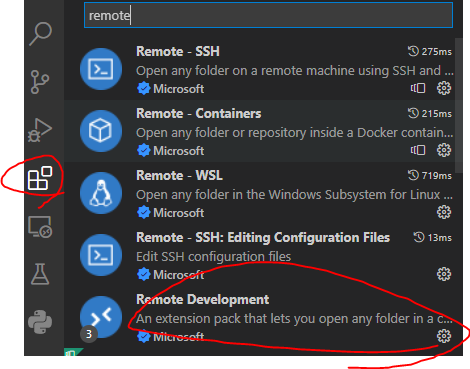
Task: Click 'Edit SSH configuration files' description
Action: point(214,257)
